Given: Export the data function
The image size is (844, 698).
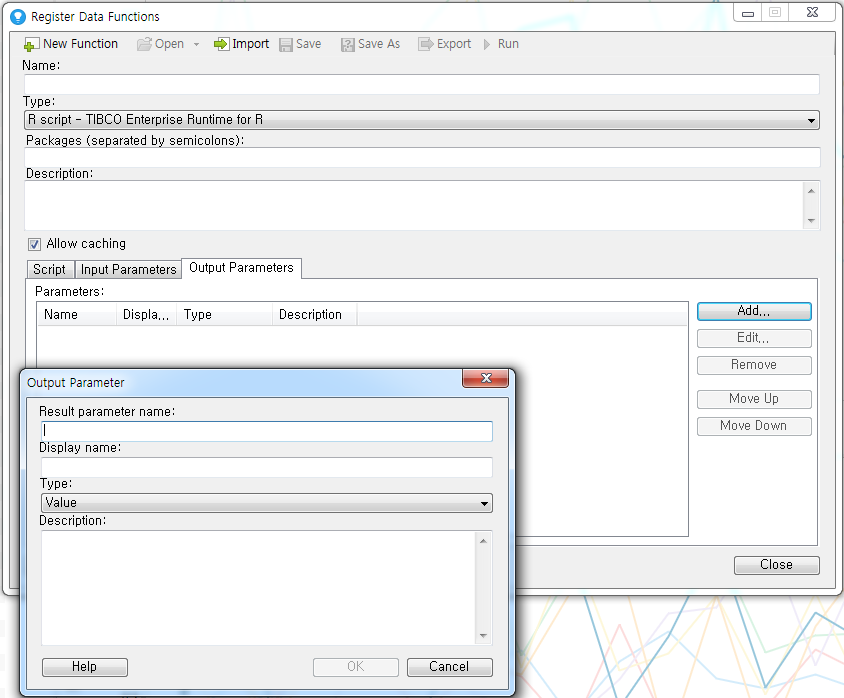Looking at the screenshot, I should click(444, 44).
